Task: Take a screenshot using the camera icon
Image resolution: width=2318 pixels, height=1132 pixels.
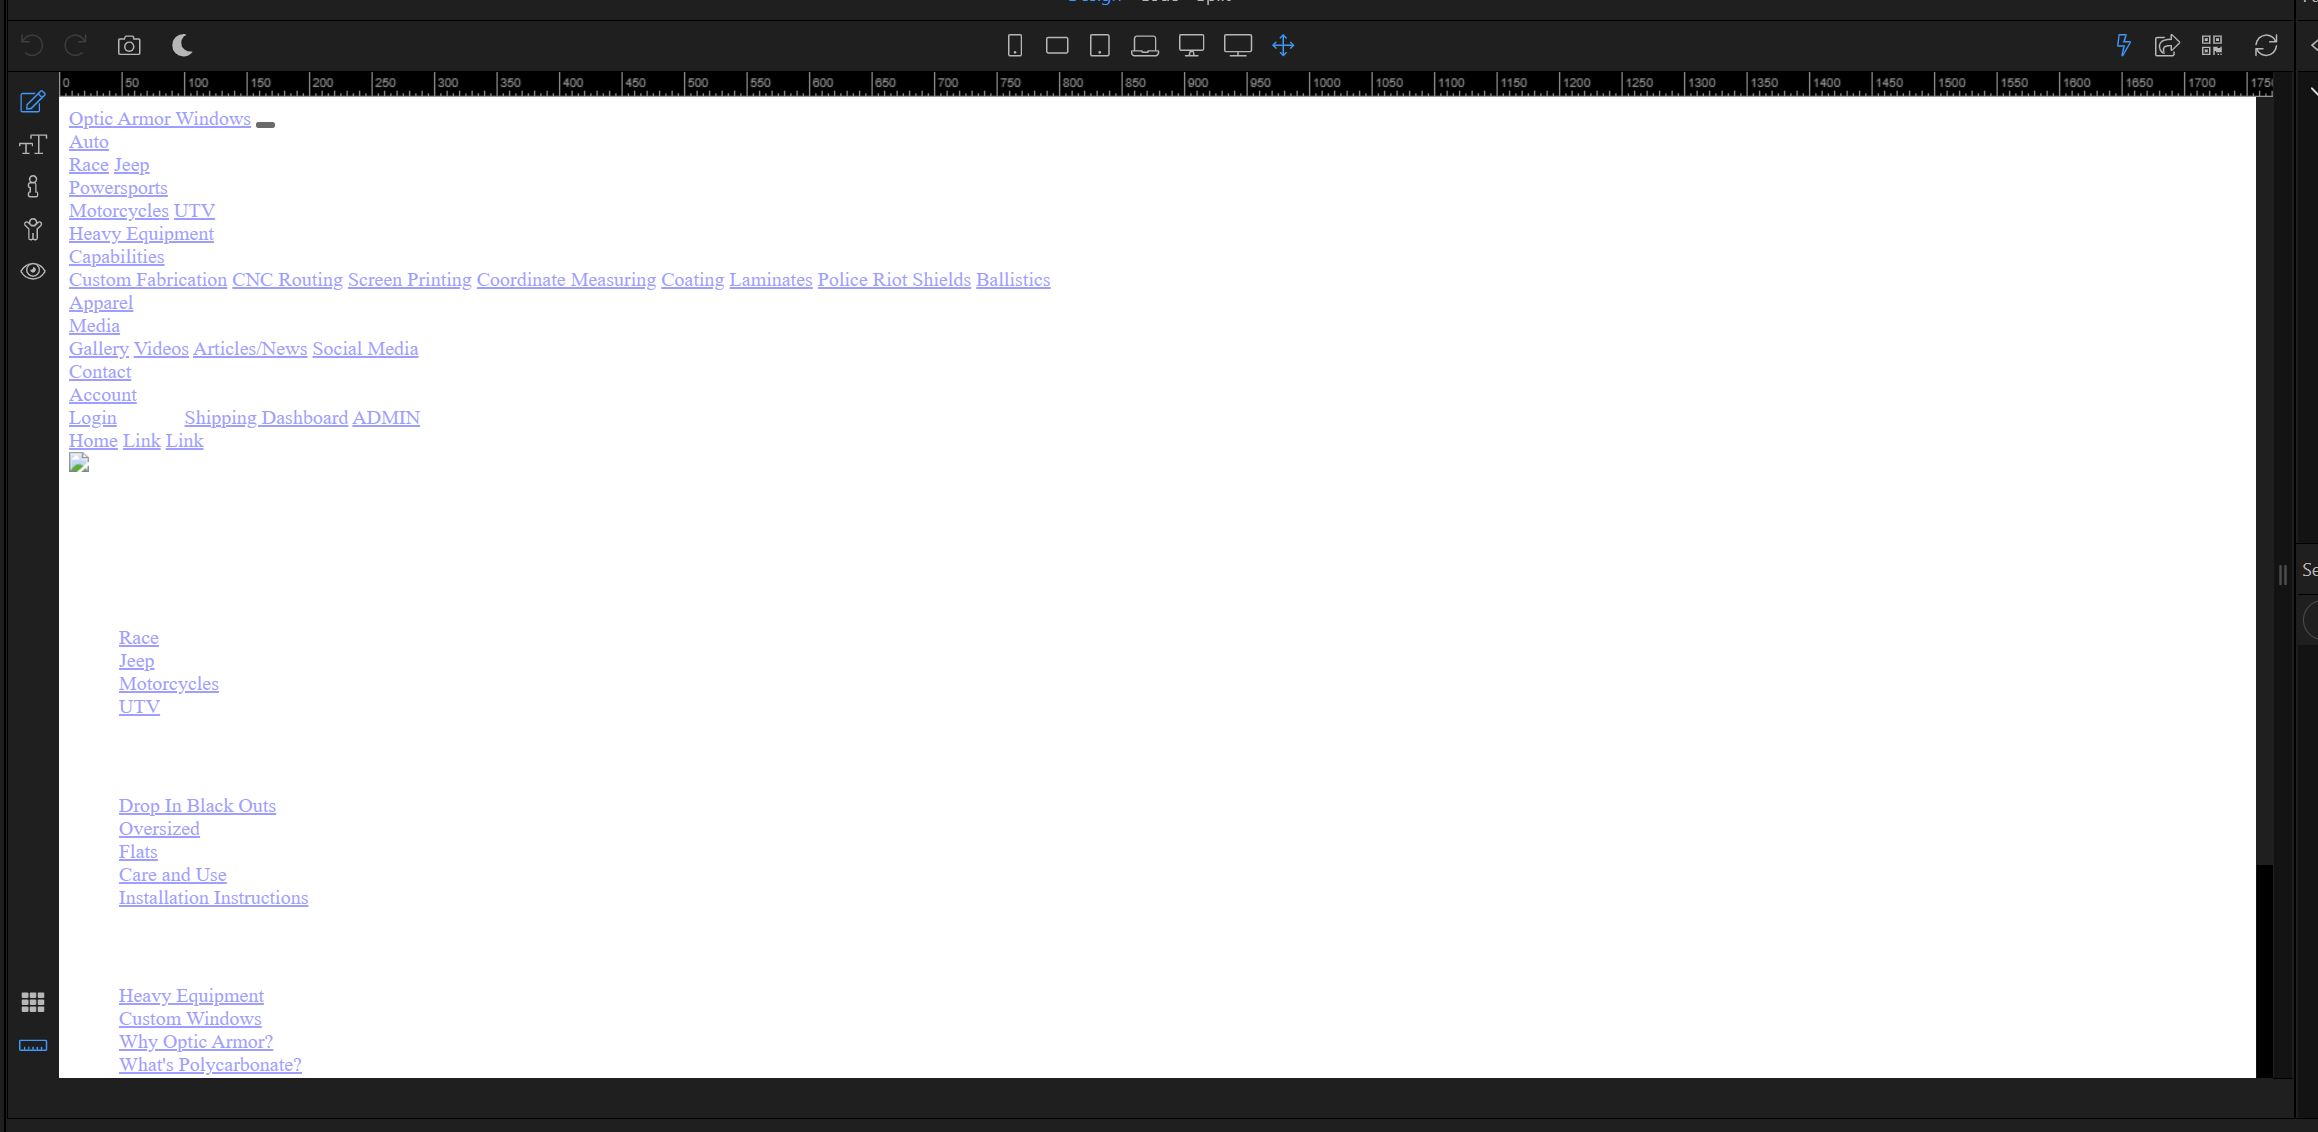Action: (129, 44)
